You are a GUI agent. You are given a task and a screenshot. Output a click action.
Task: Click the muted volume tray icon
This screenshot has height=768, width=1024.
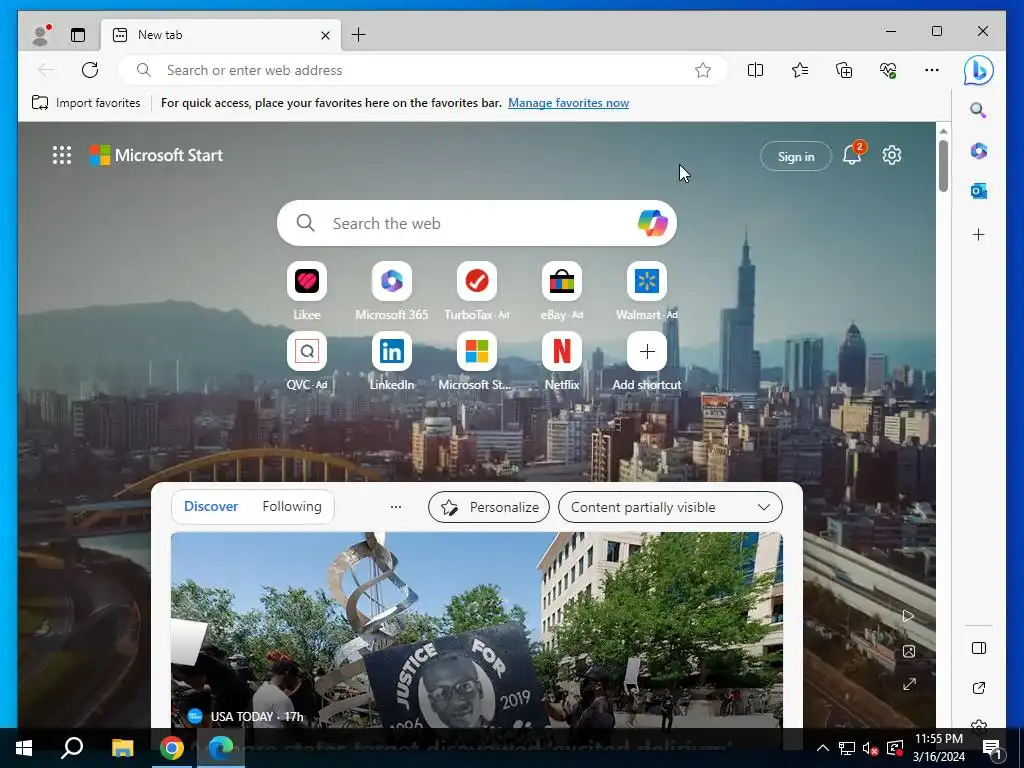tap(870, 748)
